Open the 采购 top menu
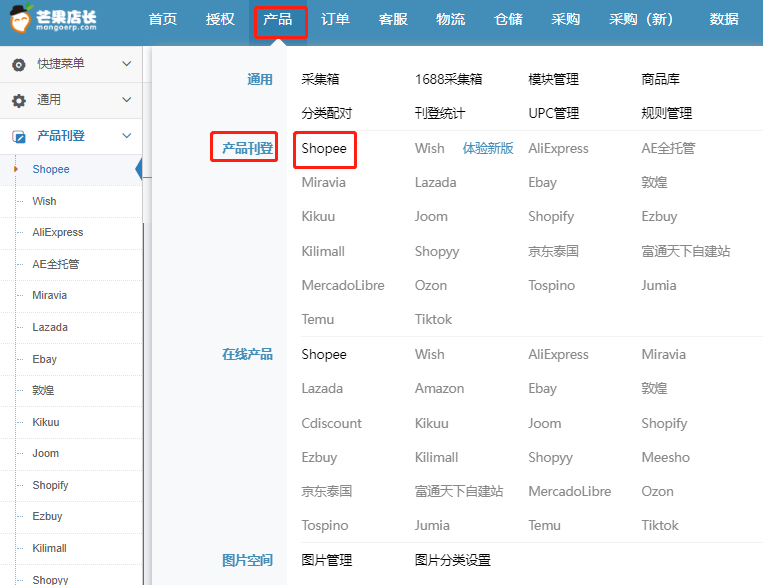 tap(565, 19)
